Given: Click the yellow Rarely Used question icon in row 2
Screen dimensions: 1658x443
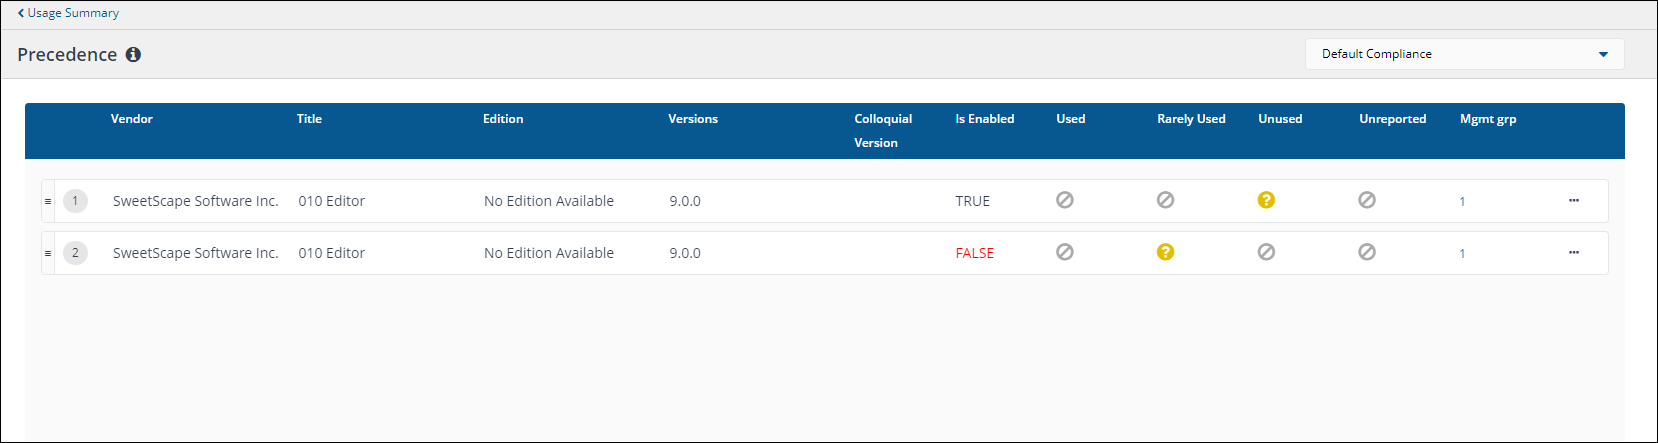Looking at the screenshot, I should 1165,252.
